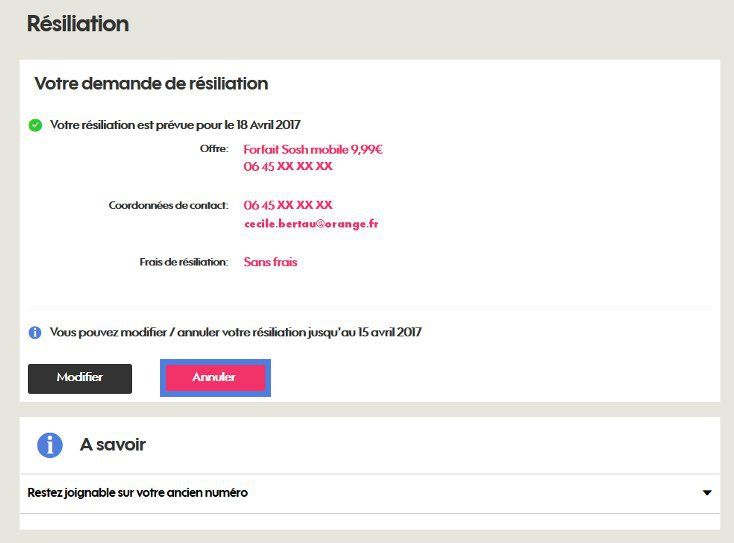Click Forfait Sosh mobile 9,99€ offer
The height and width of the screenshot is (543, 734).
[313, 149]
